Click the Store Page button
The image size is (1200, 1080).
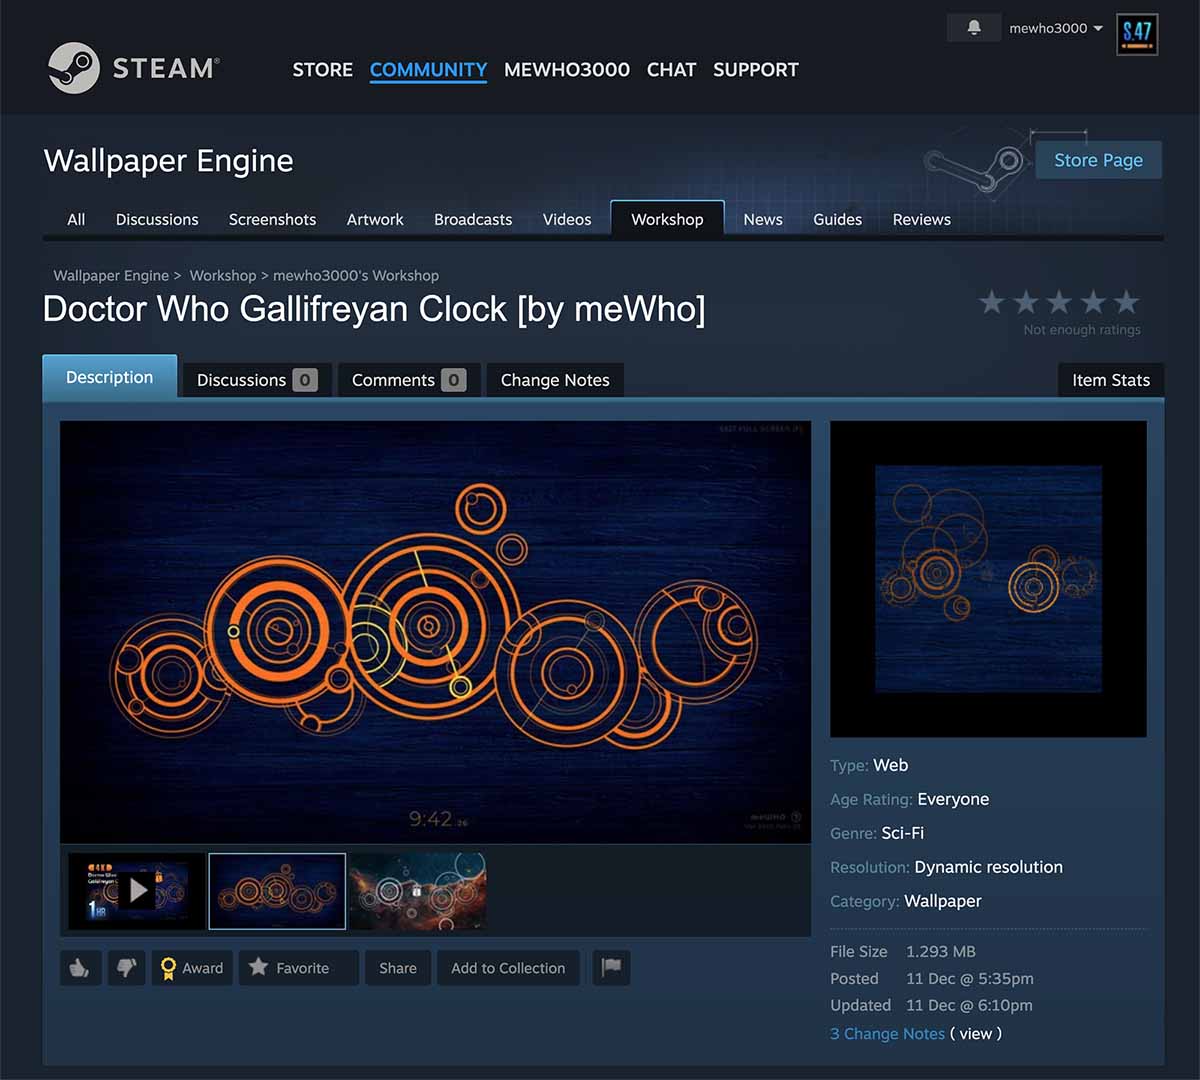[x=1097, y=160]
